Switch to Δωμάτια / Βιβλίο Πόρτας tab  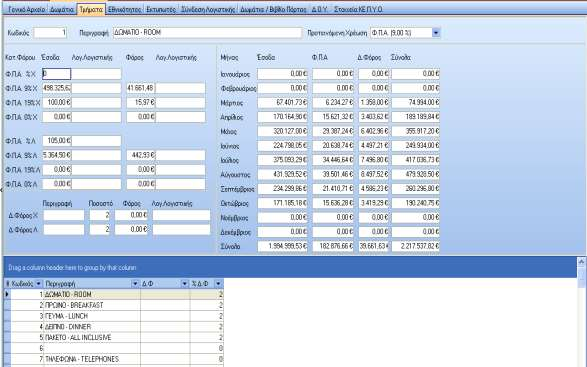pos(273,9)
